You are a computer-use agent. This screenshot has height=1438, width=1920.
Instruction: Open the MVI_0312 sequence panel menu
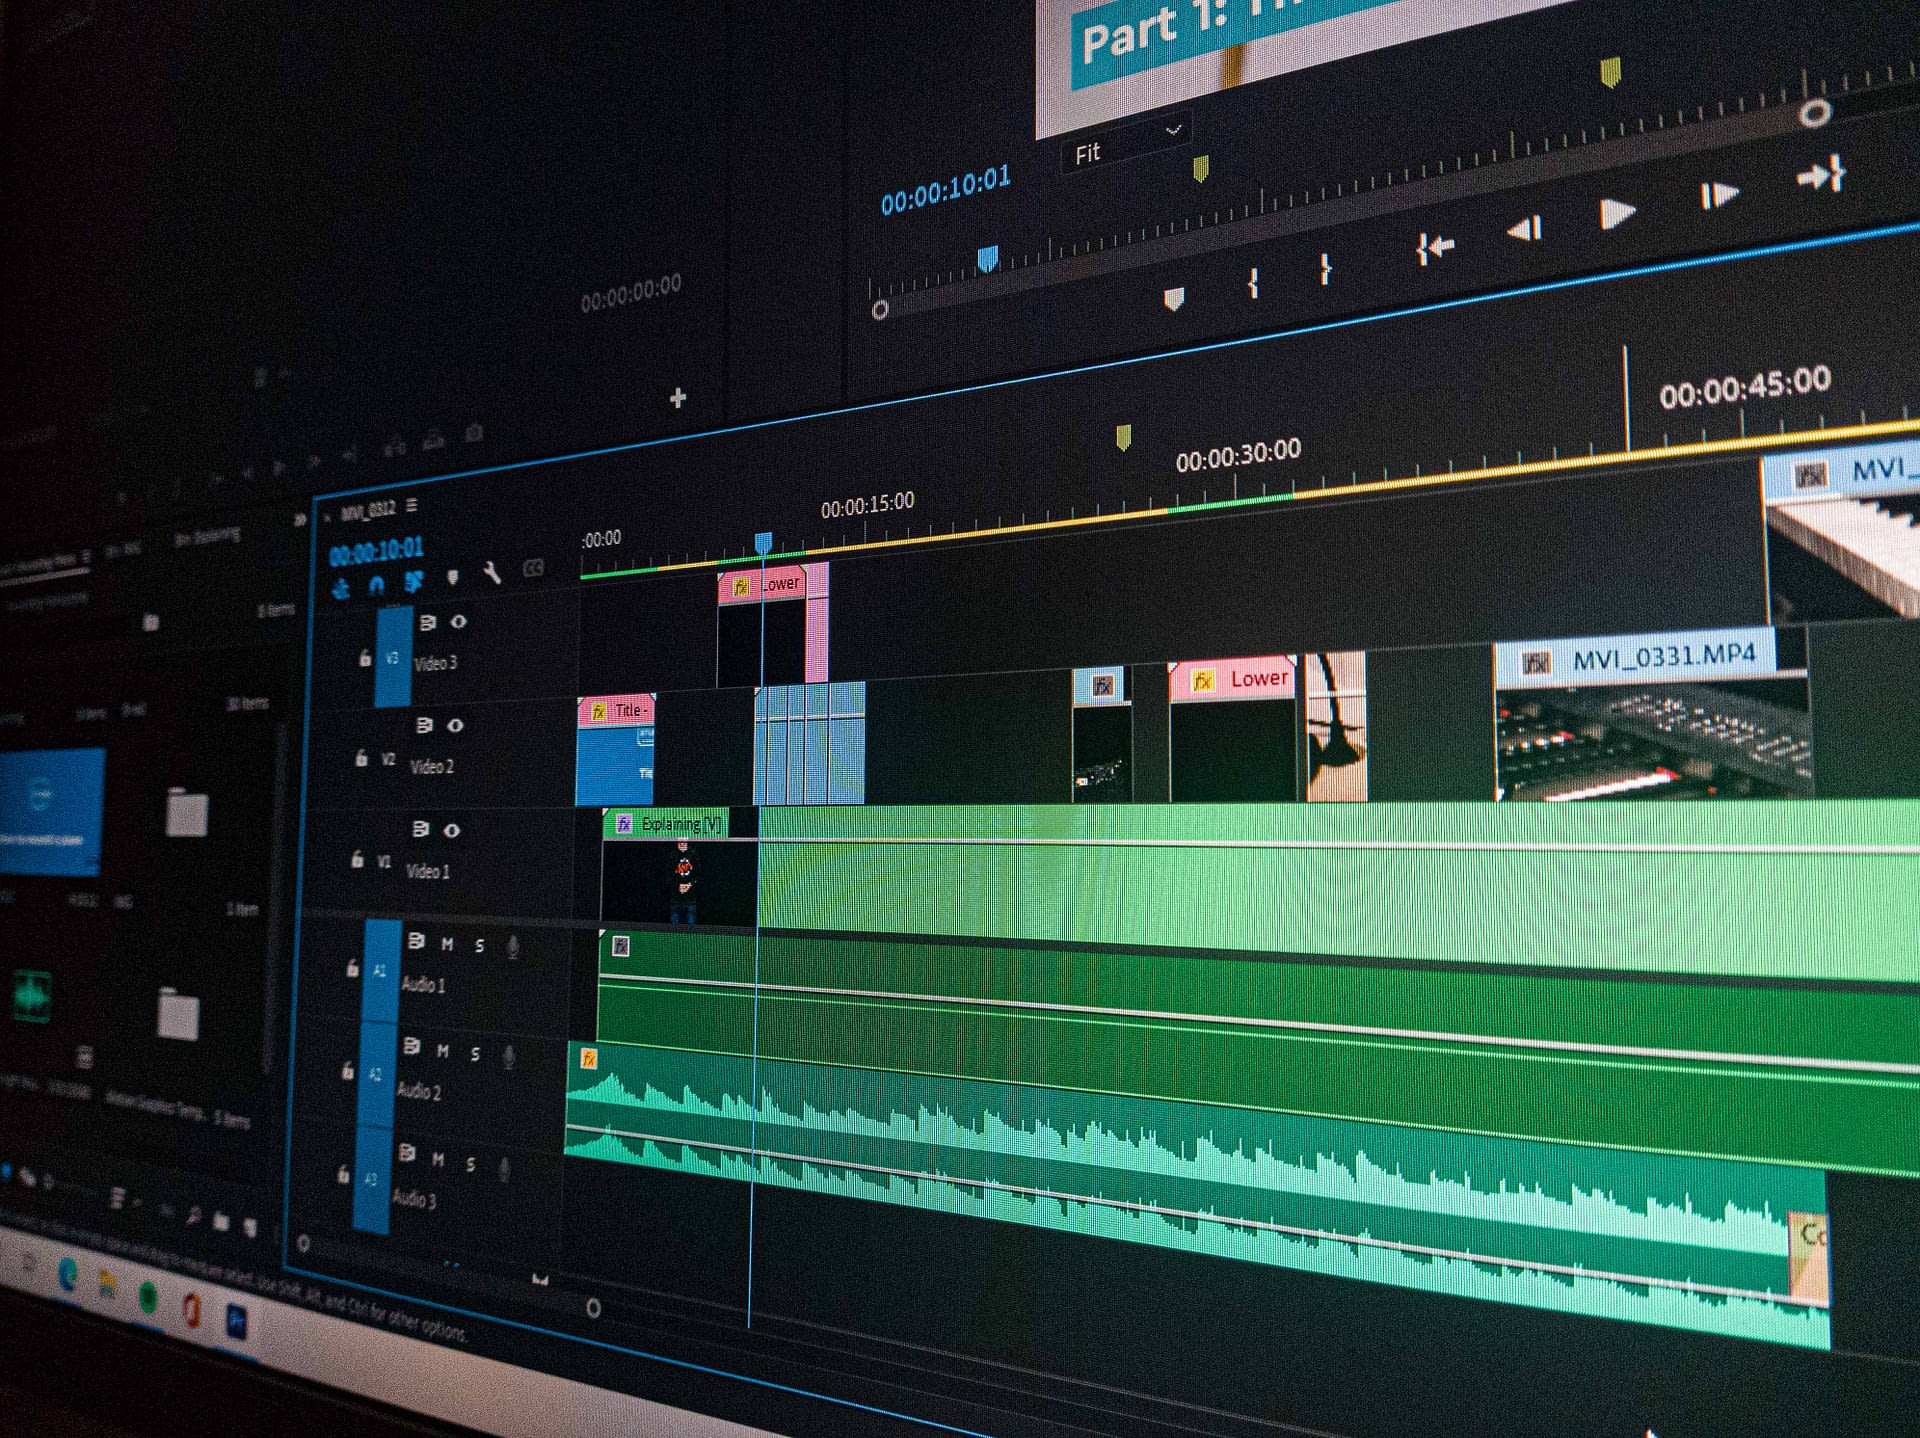412,506
